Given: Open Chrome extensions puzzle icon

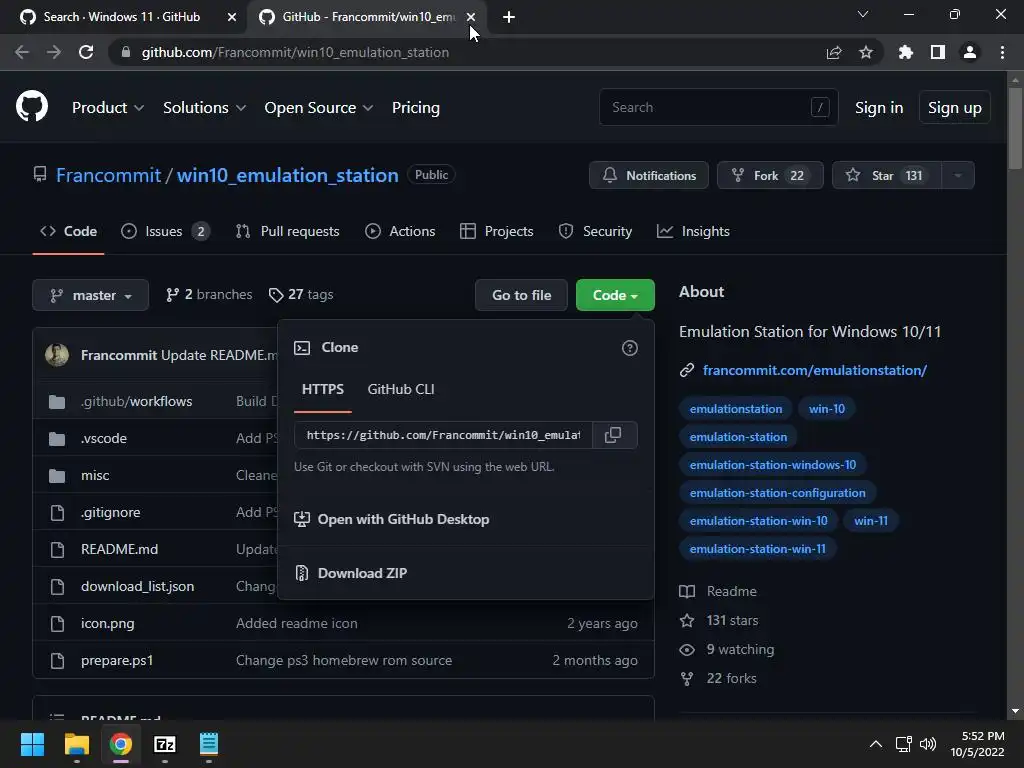Looking at the screenshot, I should coord(906,52).
